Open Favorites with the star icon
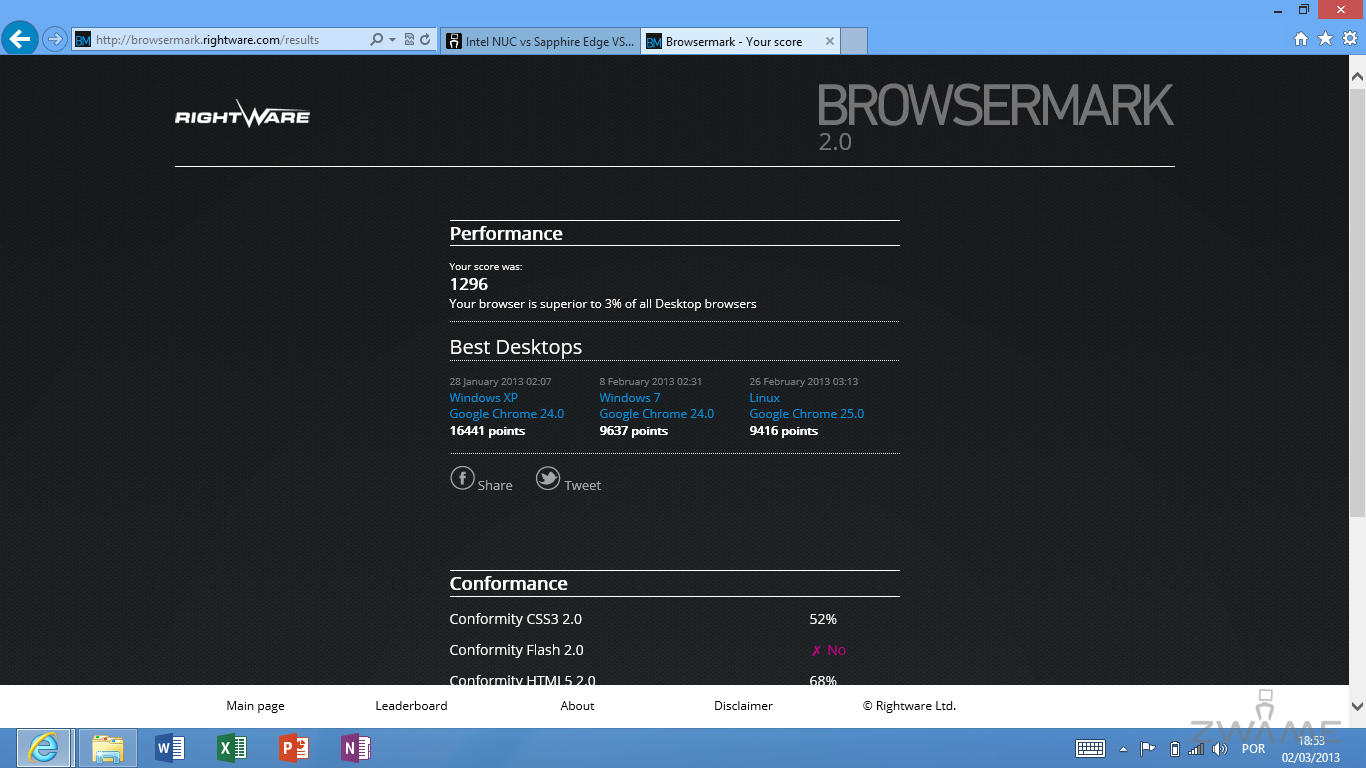This screenshot has width=1366, height=768. [1326, 39]
